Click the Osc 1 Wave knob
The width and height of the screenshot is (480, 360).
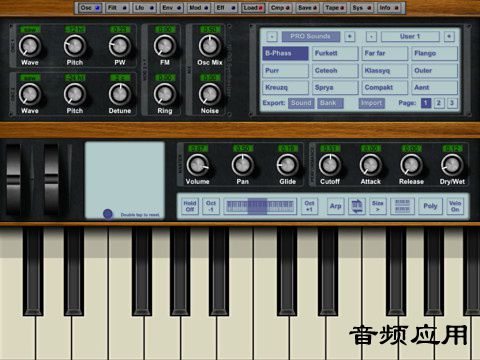pyautogui.click(x=29, y=46)
